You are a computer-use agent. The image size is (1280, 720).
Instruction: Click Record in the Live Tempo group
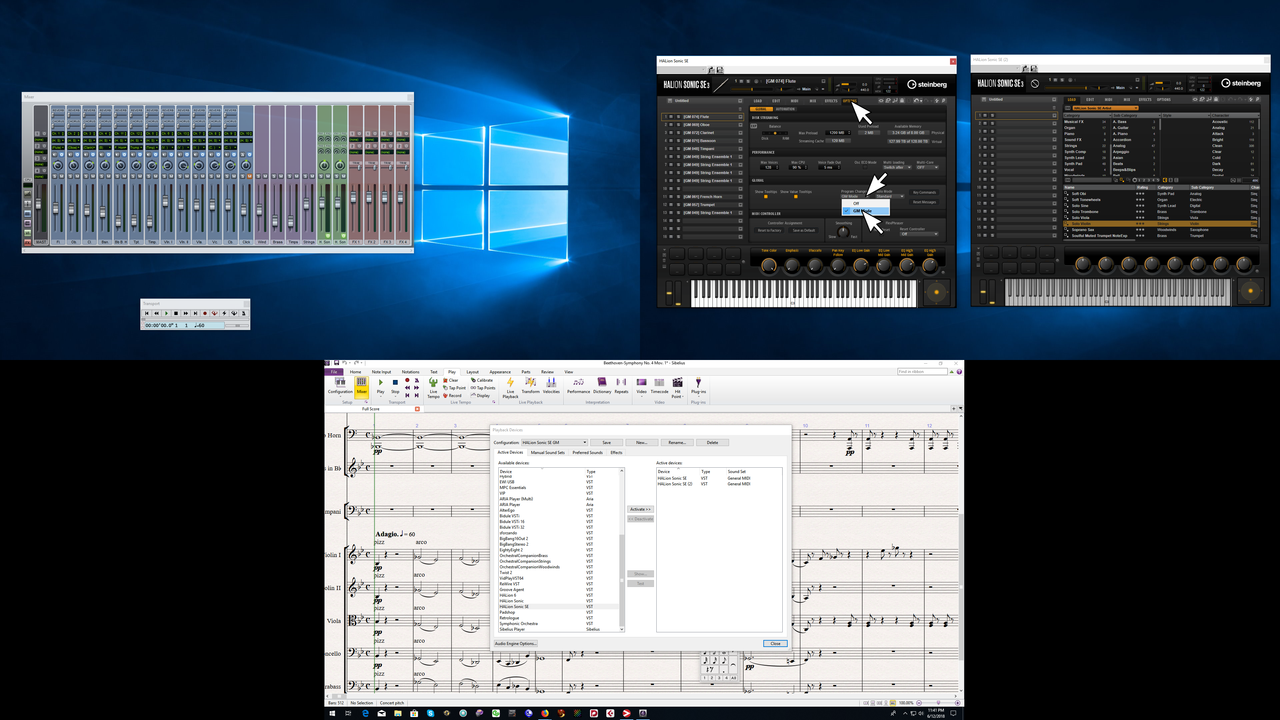point(452,396)
